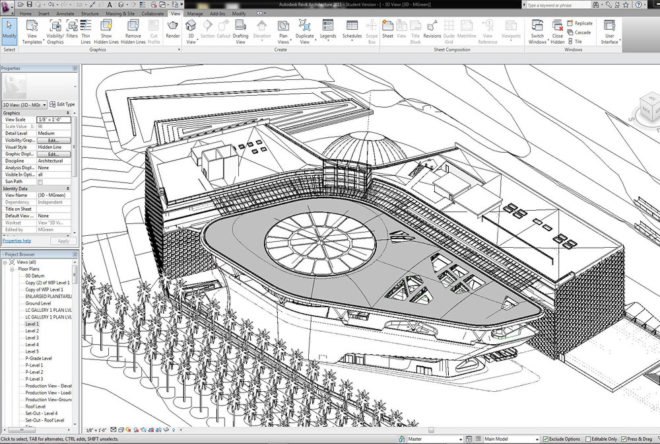
Task: Open the Revit application menu button
Action: [7, 7]
